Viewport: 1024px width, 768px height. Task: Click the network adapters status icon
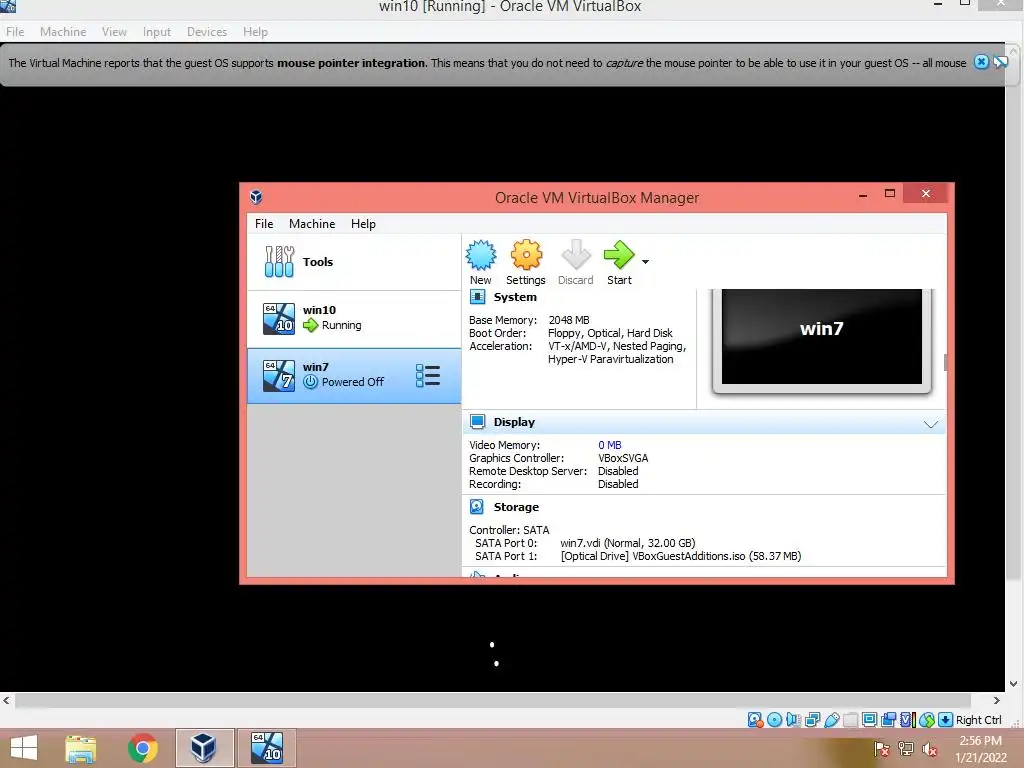coord(812,720)
